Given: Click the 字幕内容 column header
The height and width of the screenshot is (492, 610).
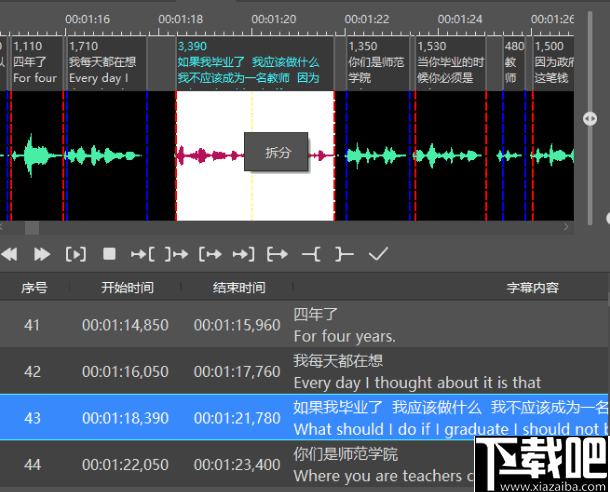Looking at the screenshot, I should pyautogui.click(x=533, y=287).
